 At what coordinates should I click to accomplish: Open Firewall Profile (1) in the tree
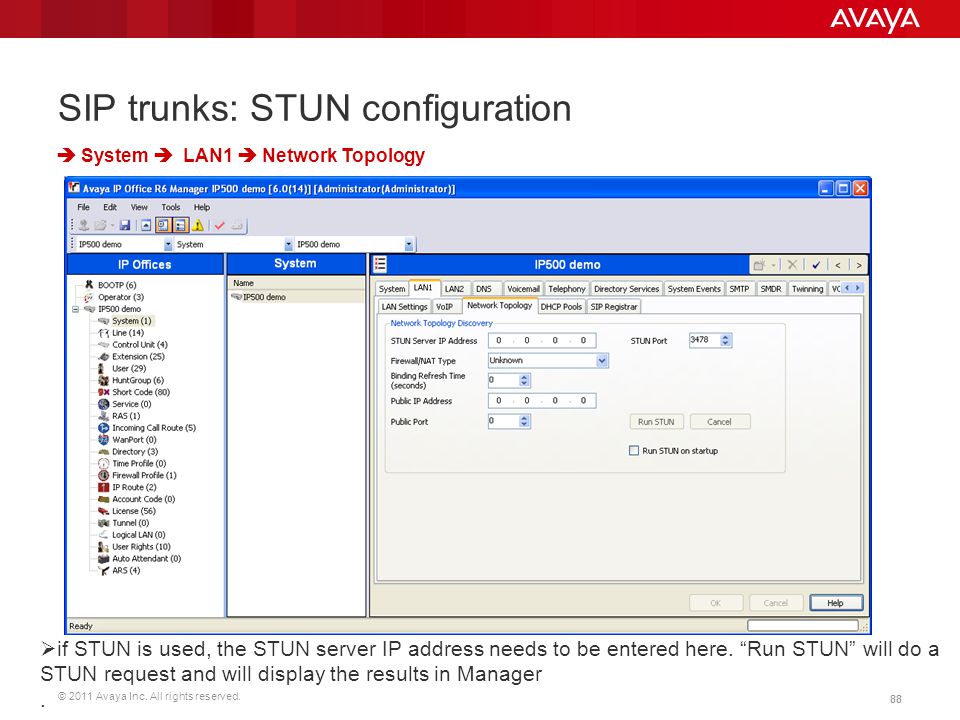[x=144, y=475]
